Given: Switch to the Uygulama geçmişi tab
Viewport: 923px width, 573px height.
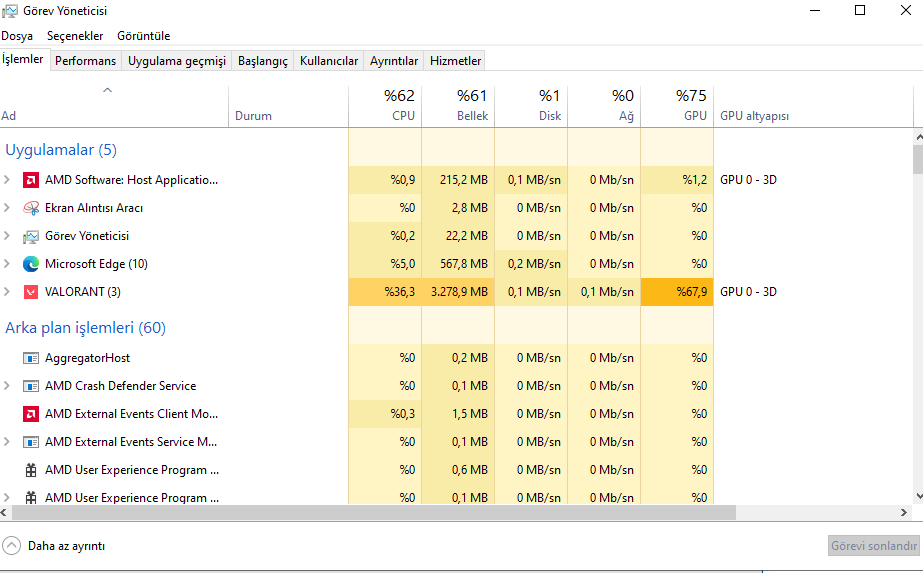Looking at the screenshot, I should [177, 61].
